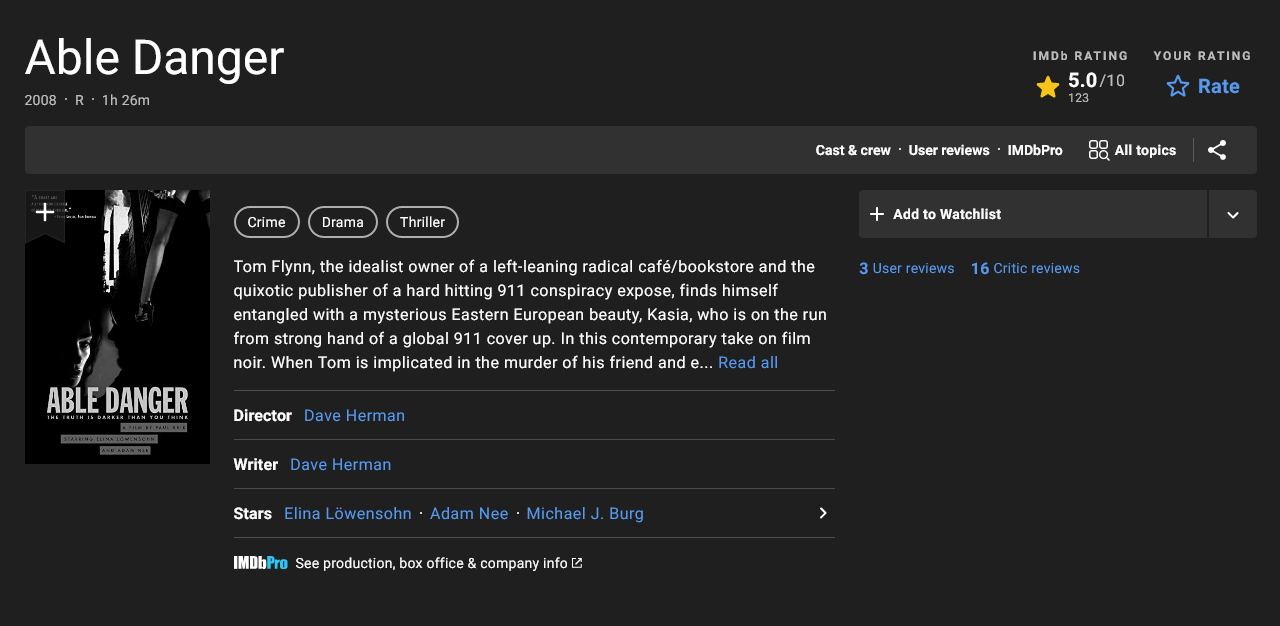
Task: Click Add to Watchlist button
Action: coord(1033,214)
